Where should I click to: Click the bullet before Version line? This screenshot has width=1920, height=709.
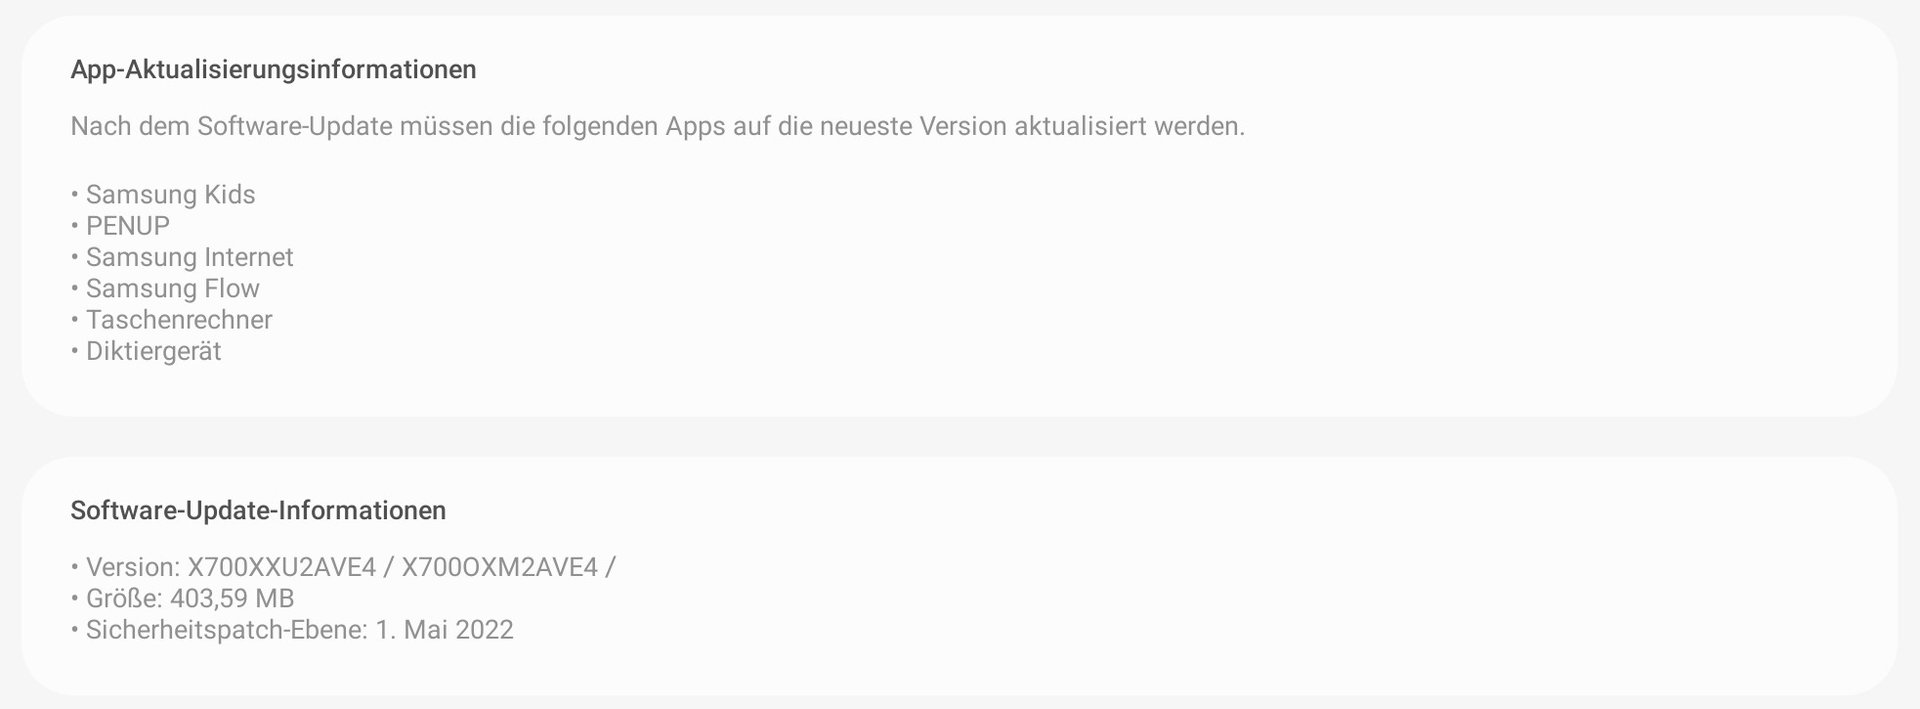(x=75, y=568)
